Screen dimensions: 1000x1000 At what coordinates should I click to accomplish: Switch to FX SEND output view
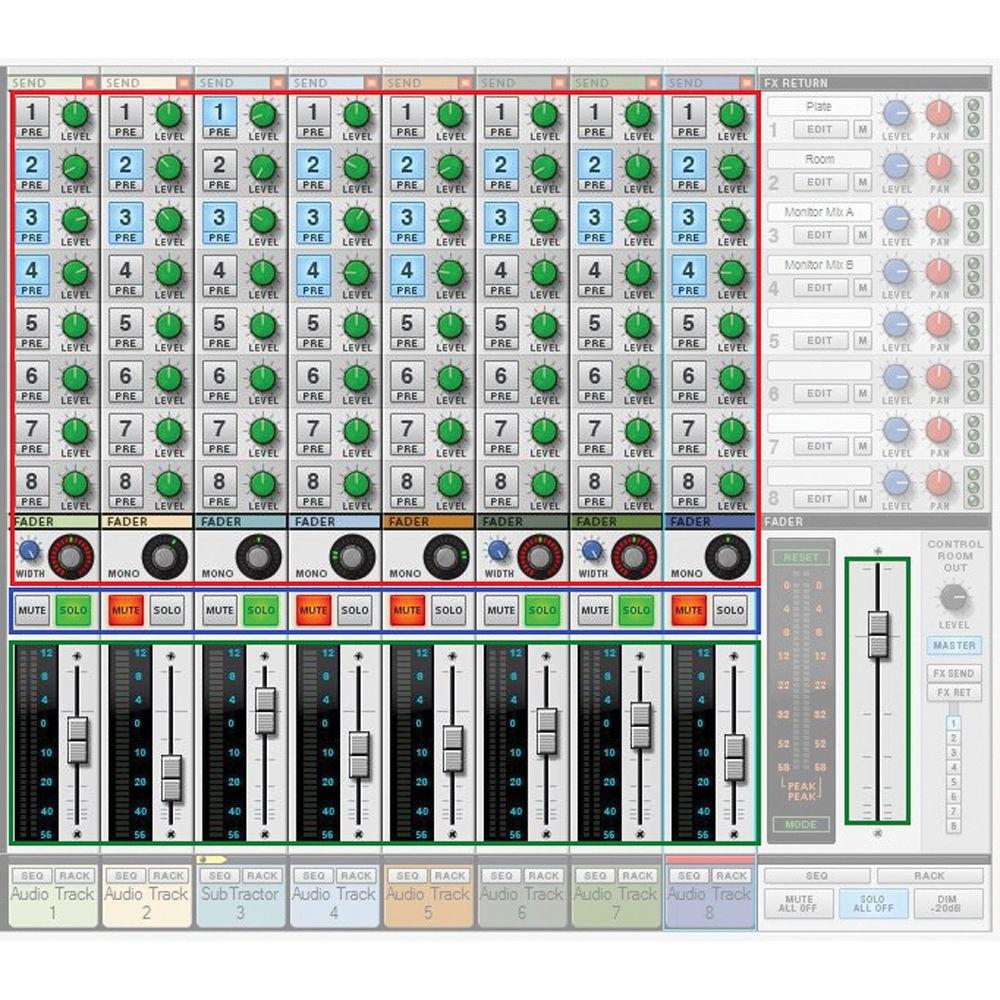[x=954, y=673]
